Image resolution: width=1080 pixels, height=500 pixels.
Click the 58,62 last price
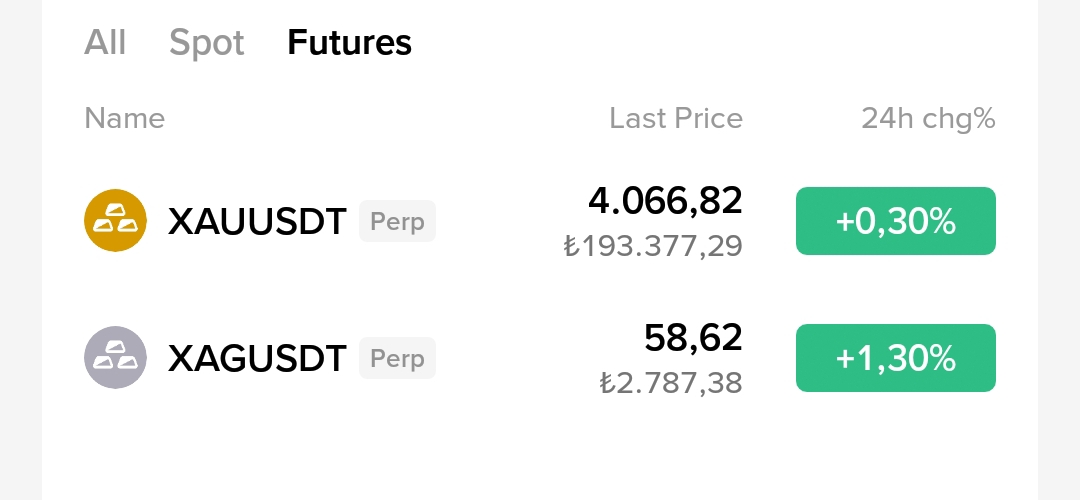coord(693,338)
